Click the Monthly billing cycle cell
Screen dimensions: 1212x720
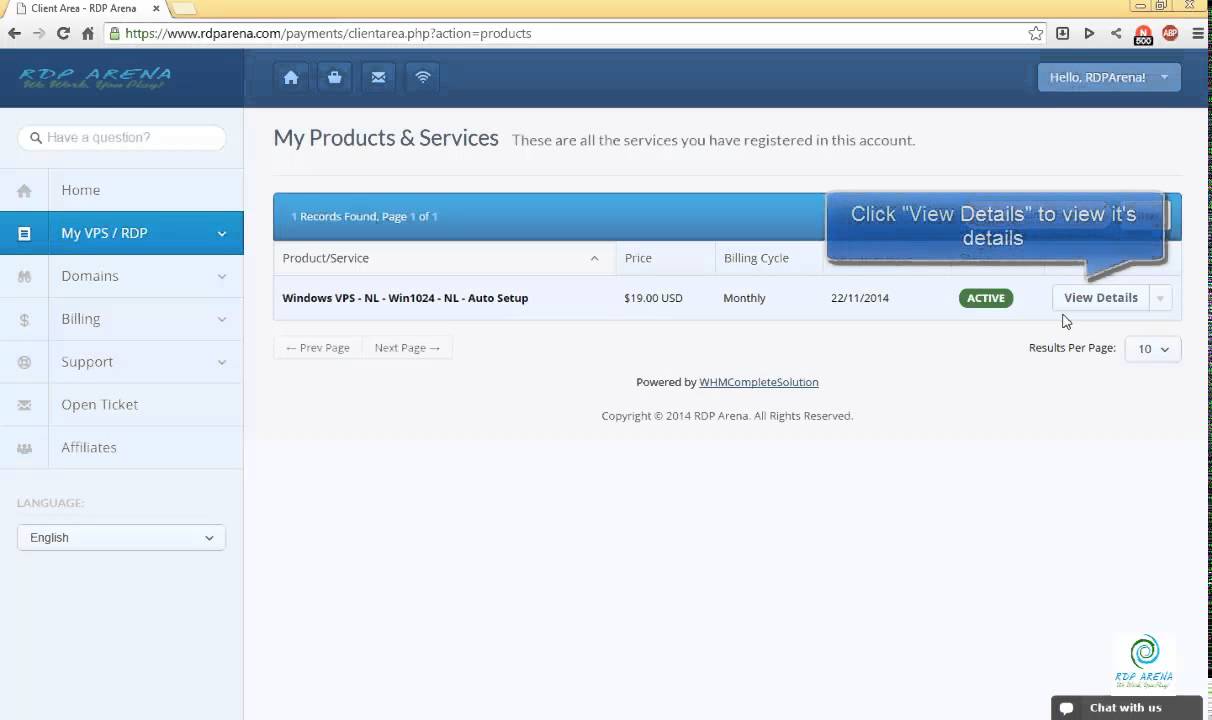tap(744, 298)
